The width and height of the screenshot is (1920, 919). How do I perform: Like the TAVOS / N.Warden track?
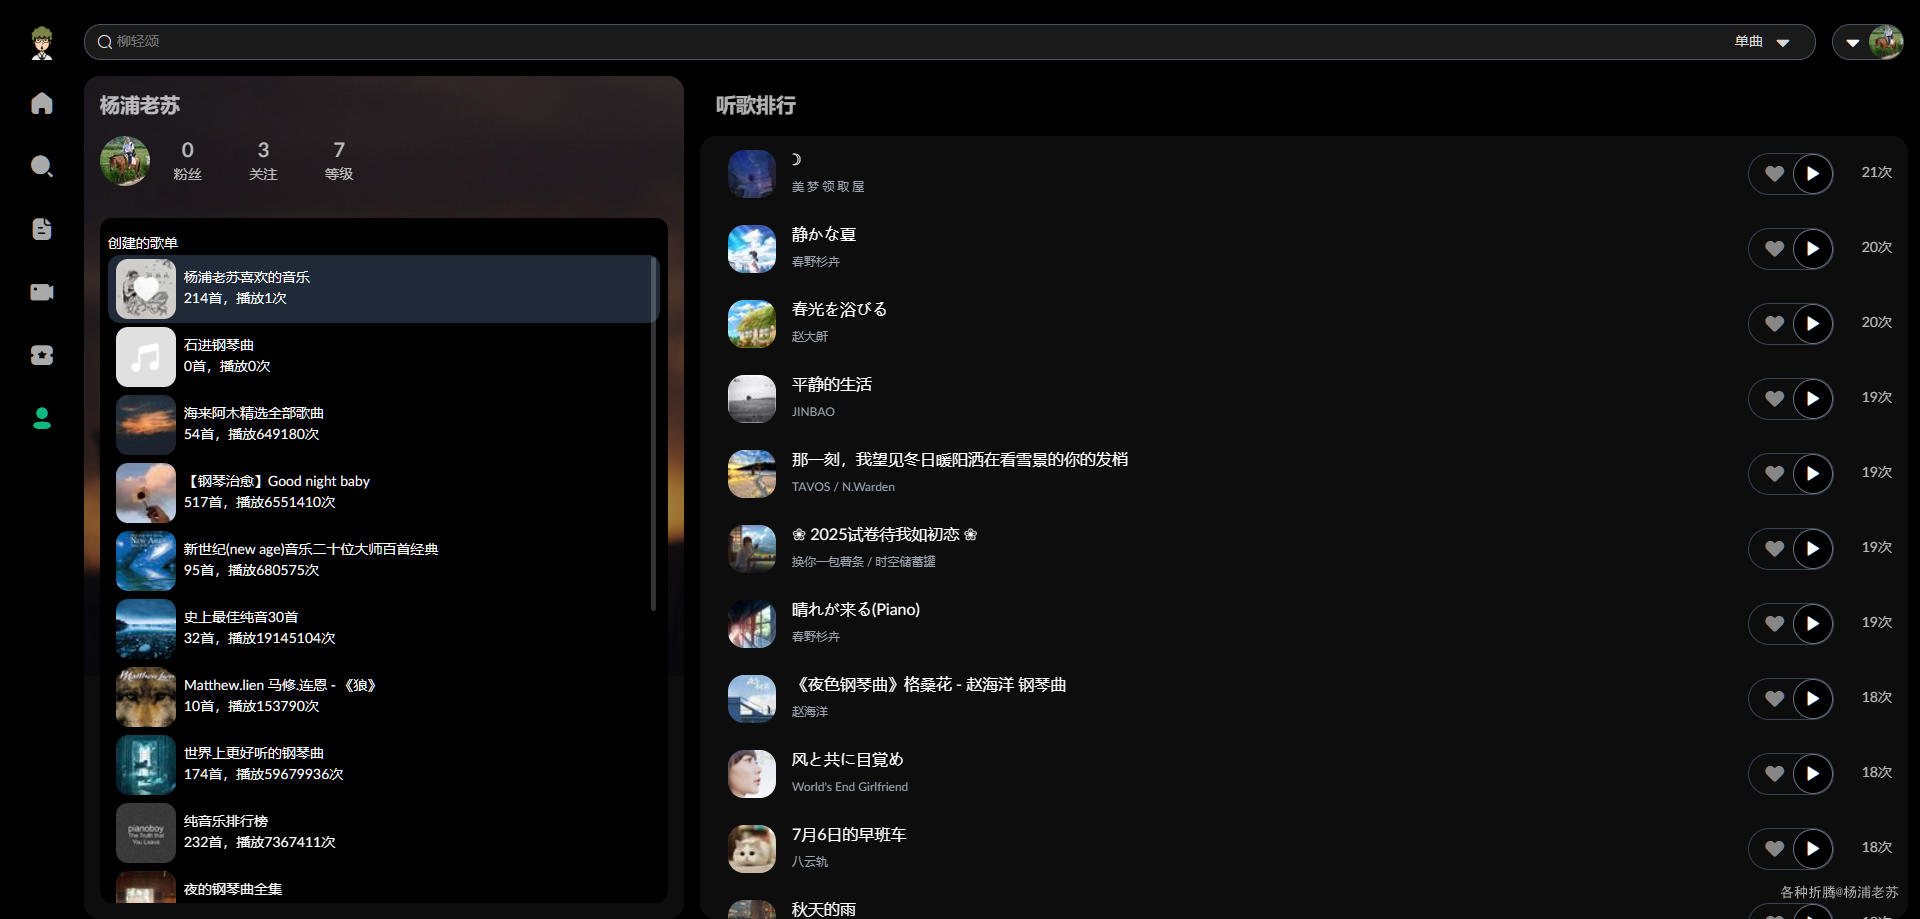[x=1774, y=474]
